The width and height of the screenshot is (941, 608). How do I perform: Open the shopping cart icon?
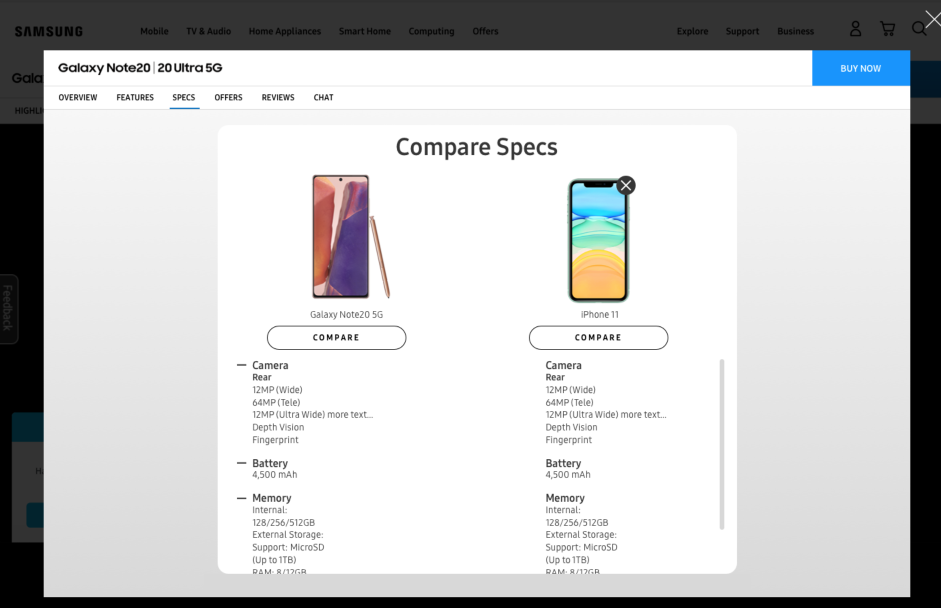click(887, 29)
